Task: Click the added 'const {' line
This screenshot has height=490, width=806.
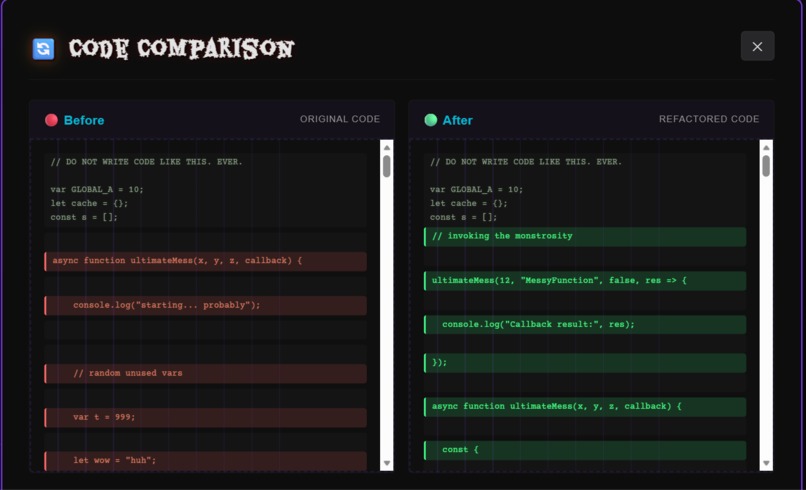Action: coord(585,450)
